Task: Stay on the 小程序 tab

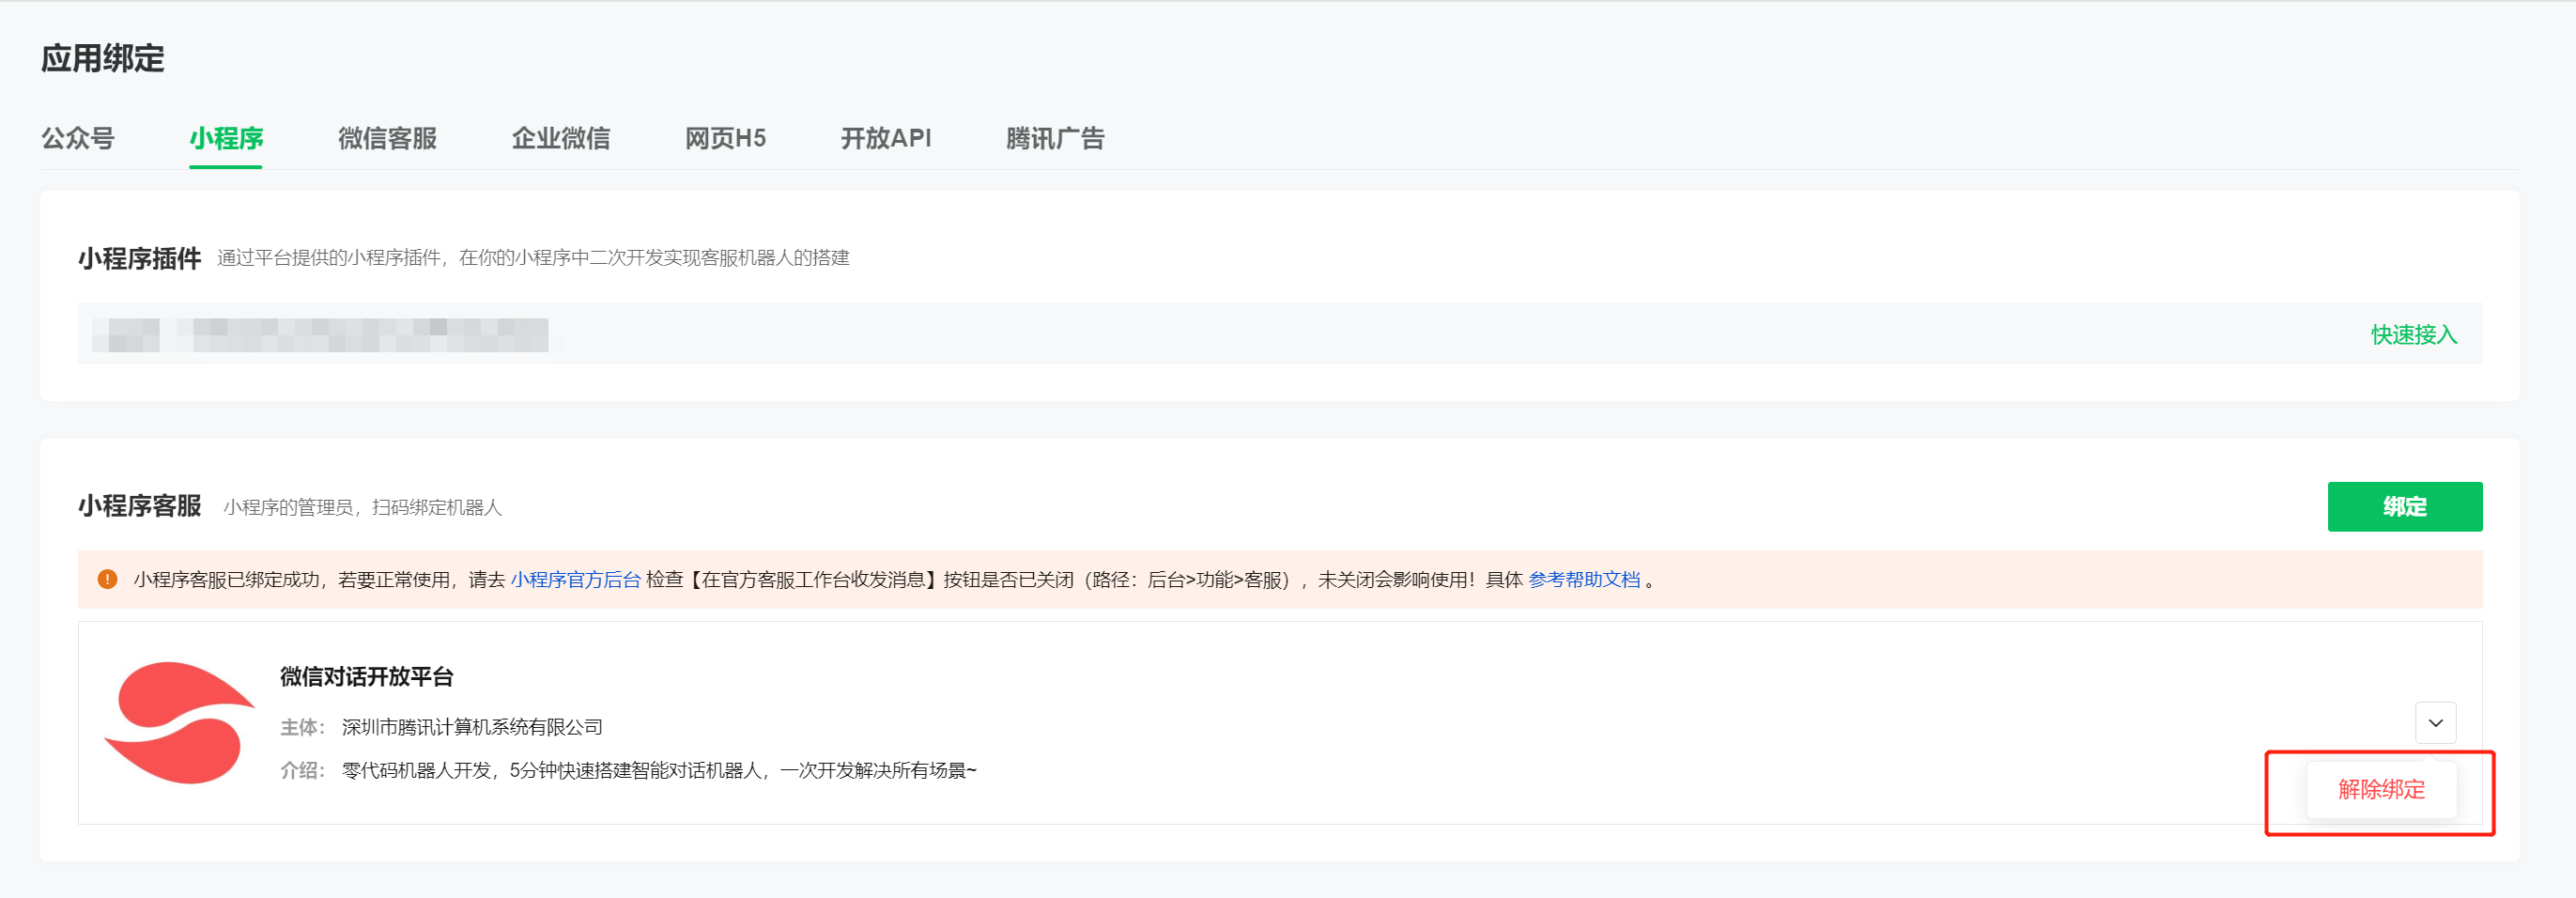Action: point(226,139)
